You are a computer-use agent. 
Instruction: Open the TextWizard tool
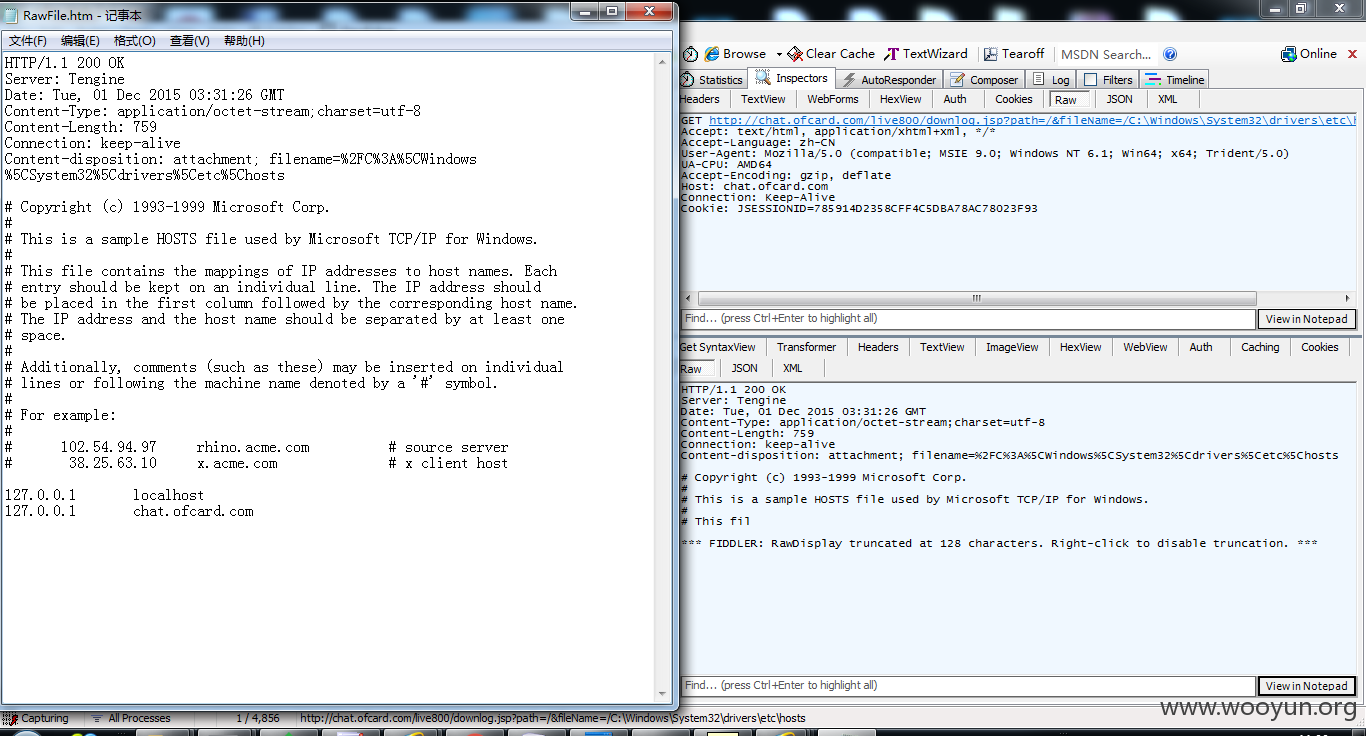pos(926,54)
